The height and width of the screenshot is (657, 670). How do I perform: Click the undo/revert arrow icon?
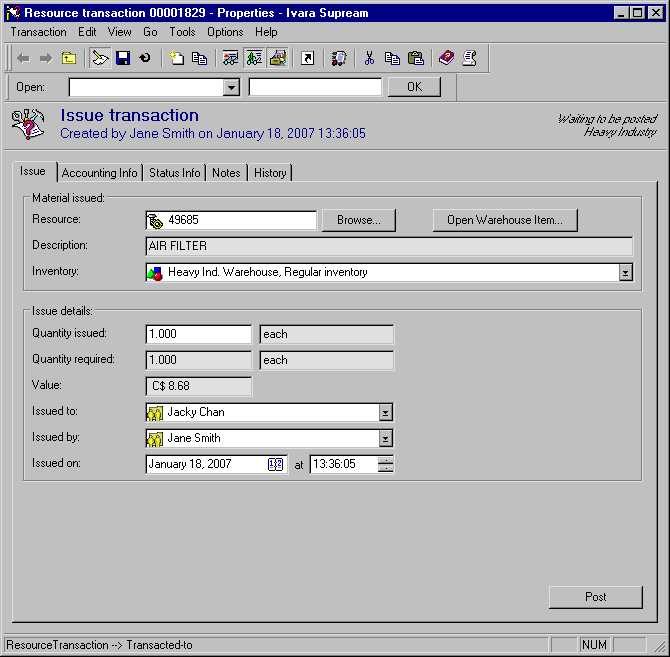tap(145, 58)
